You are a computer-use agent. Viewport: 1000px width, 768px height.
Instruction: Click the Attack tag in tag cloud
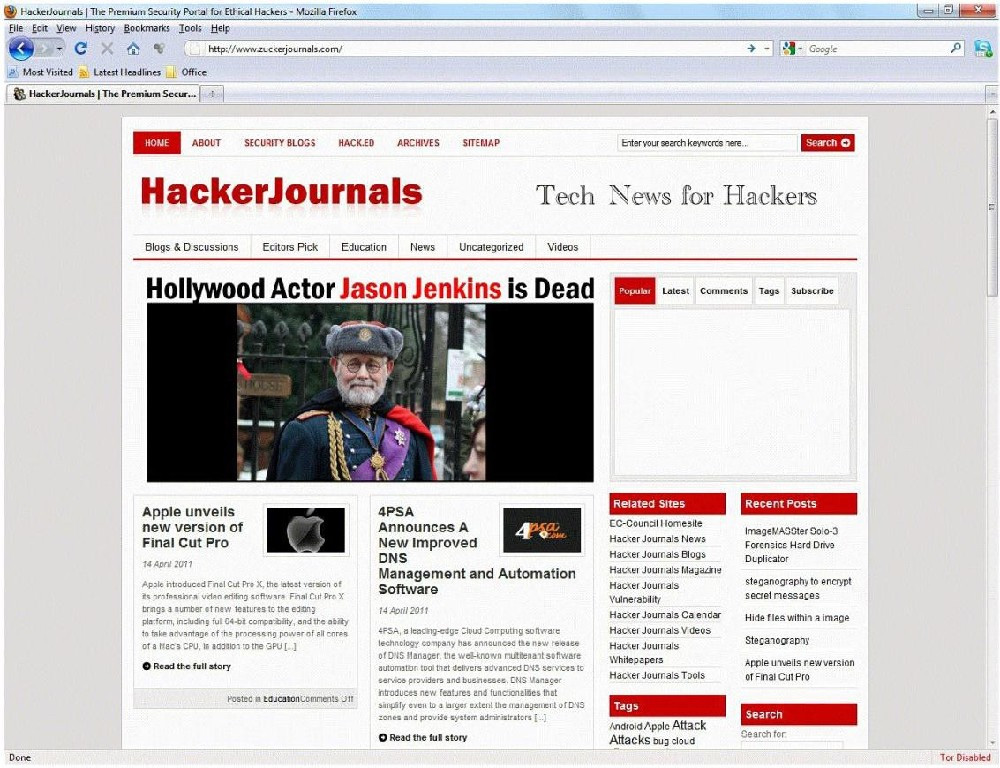(689, 725)
